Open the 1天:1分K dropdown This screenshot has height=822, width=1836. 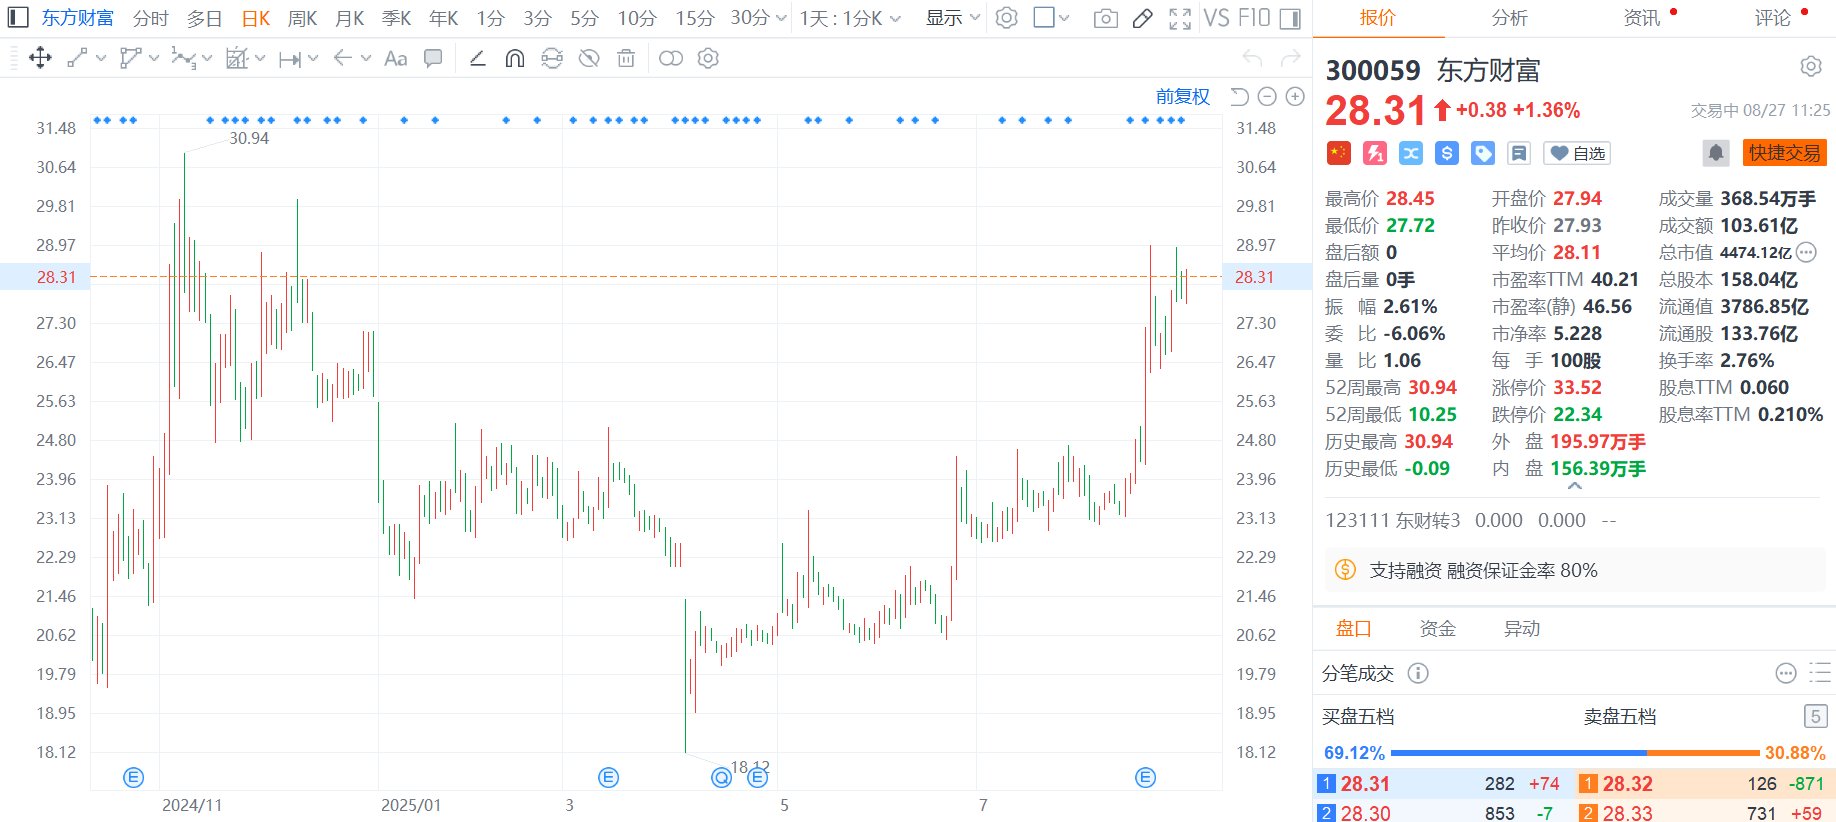coord(850,19)
